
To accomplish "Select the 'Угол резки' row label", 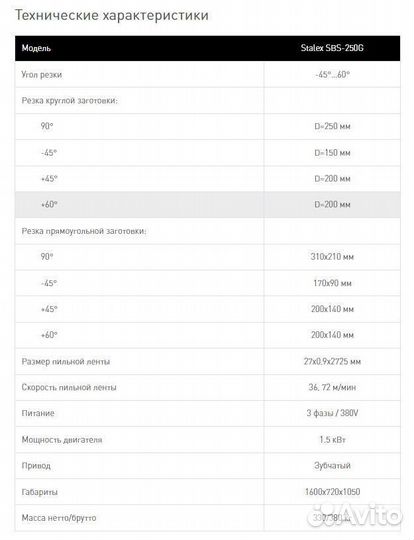I will [x=42, y=74].
